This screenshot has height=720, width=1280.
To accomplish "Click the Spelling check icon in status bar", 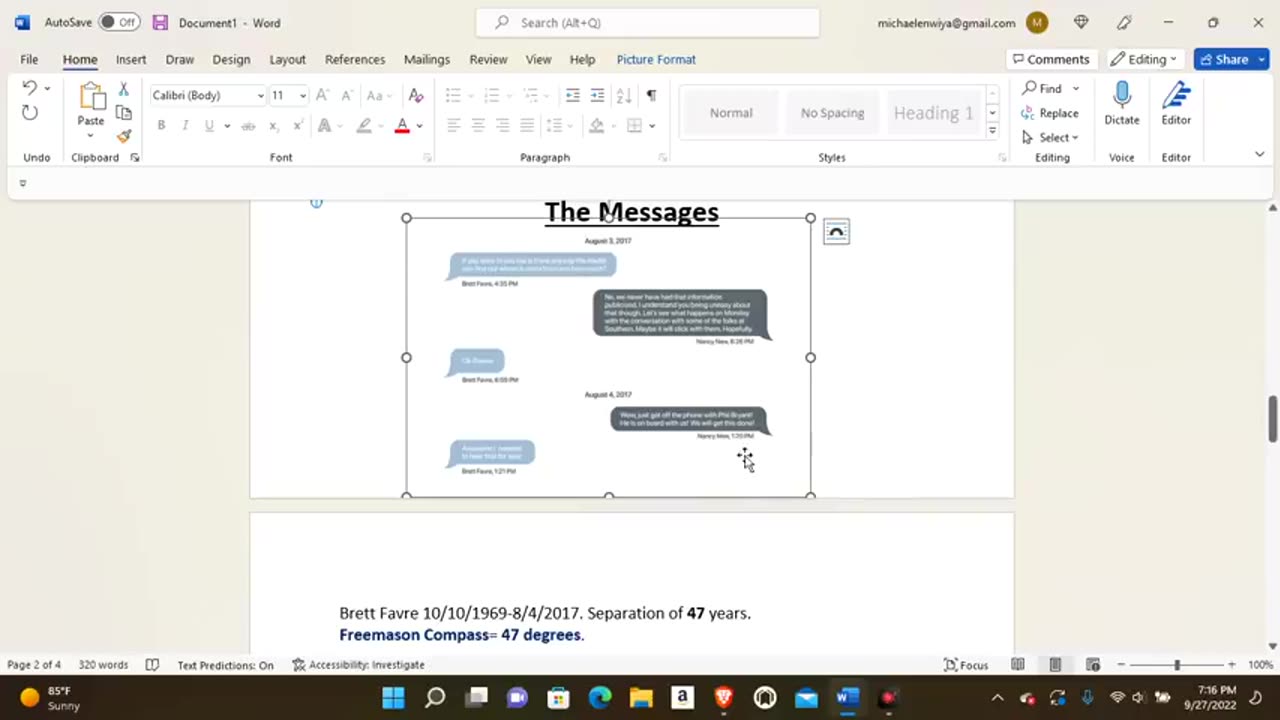I will (152, 665).
